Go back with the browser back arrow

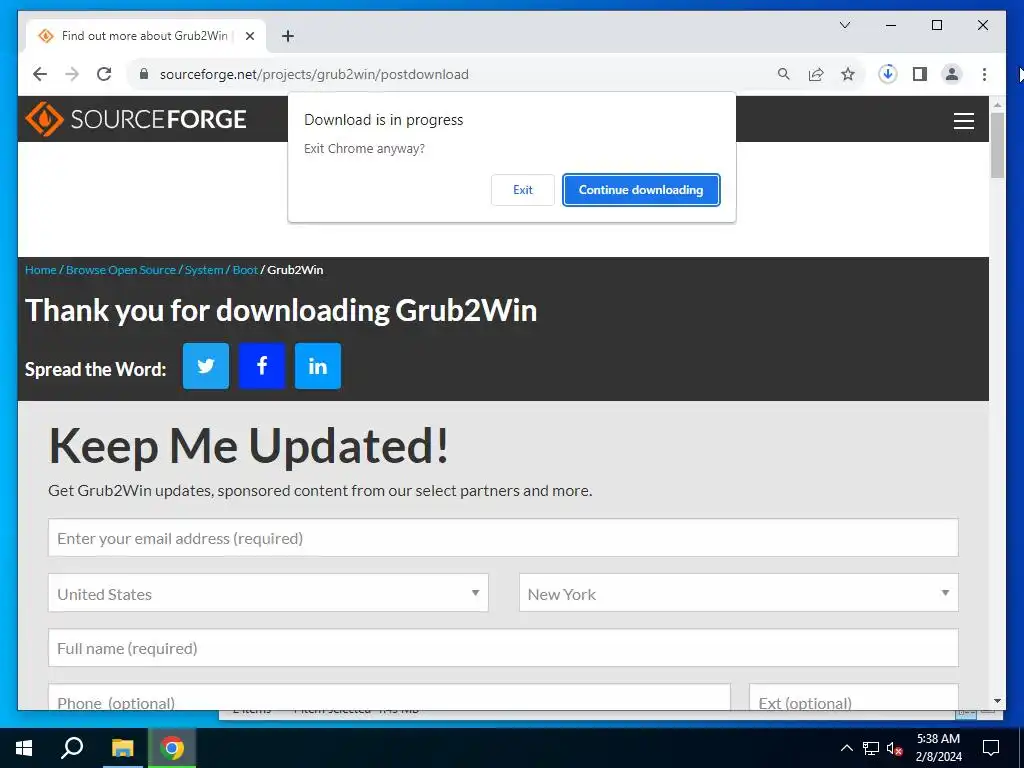click(40, 74)
